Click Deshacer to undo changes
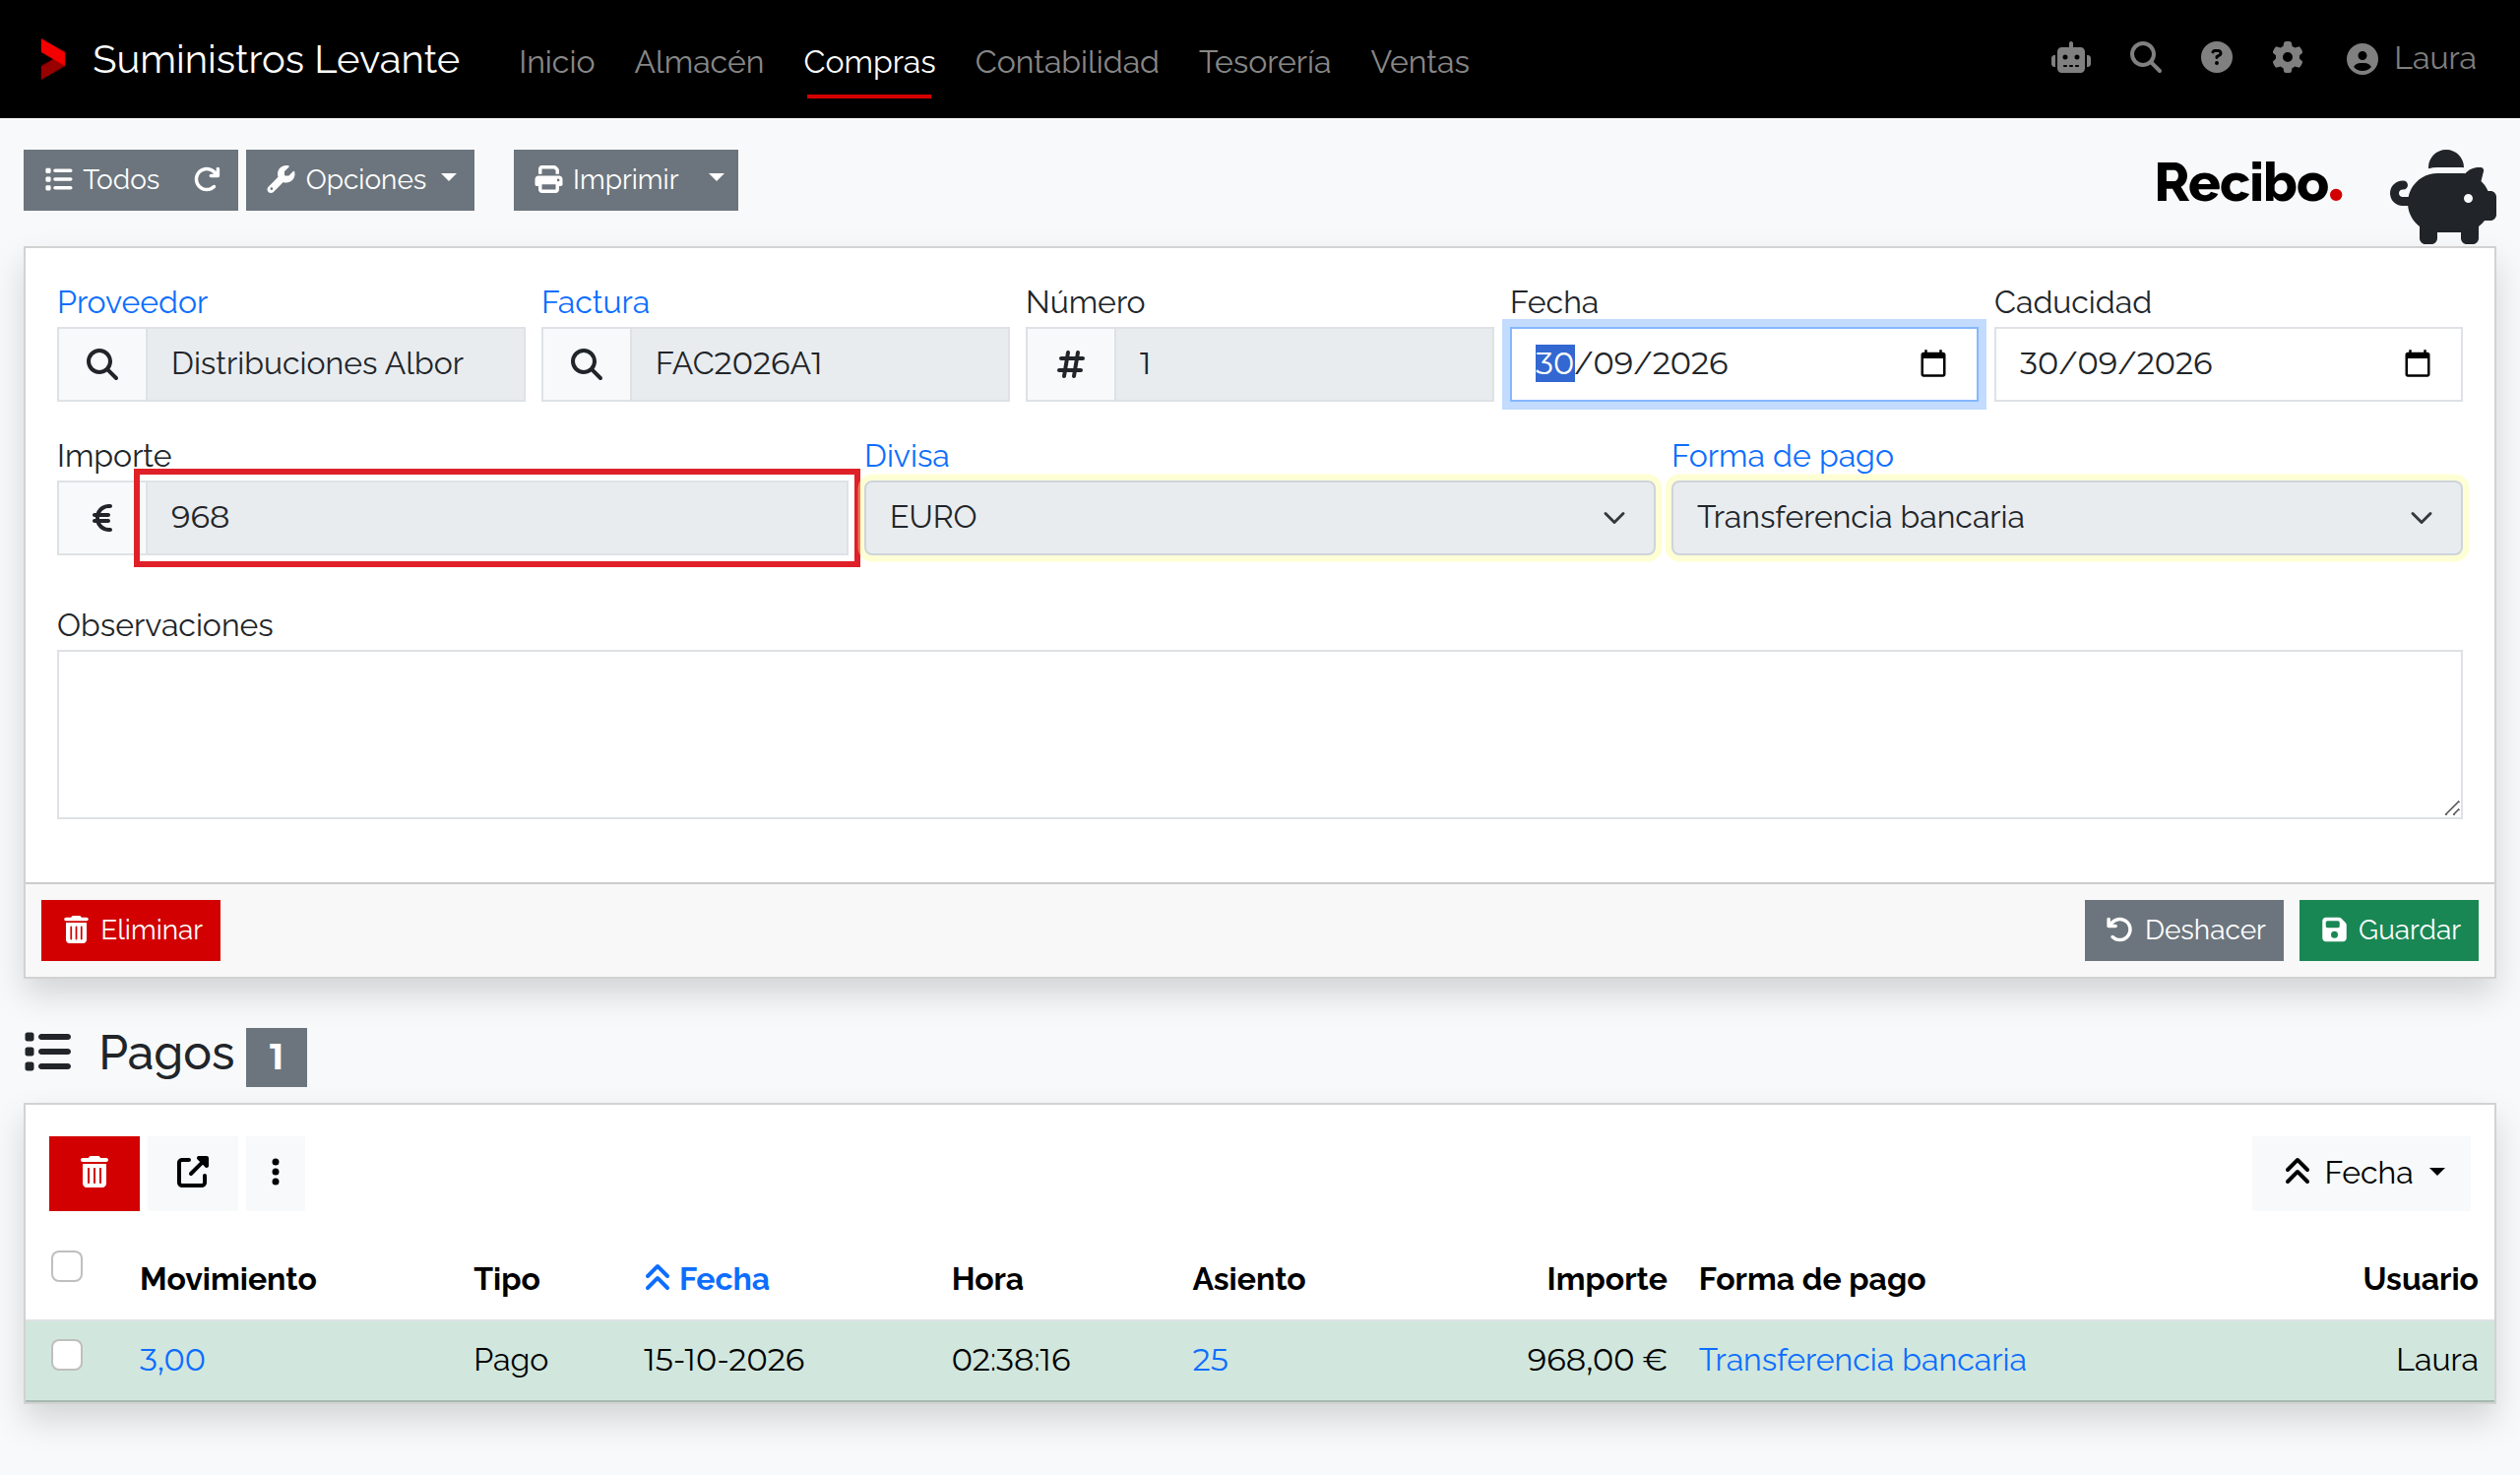Screen dimensions: 2520x1475 coord(2183,931)
